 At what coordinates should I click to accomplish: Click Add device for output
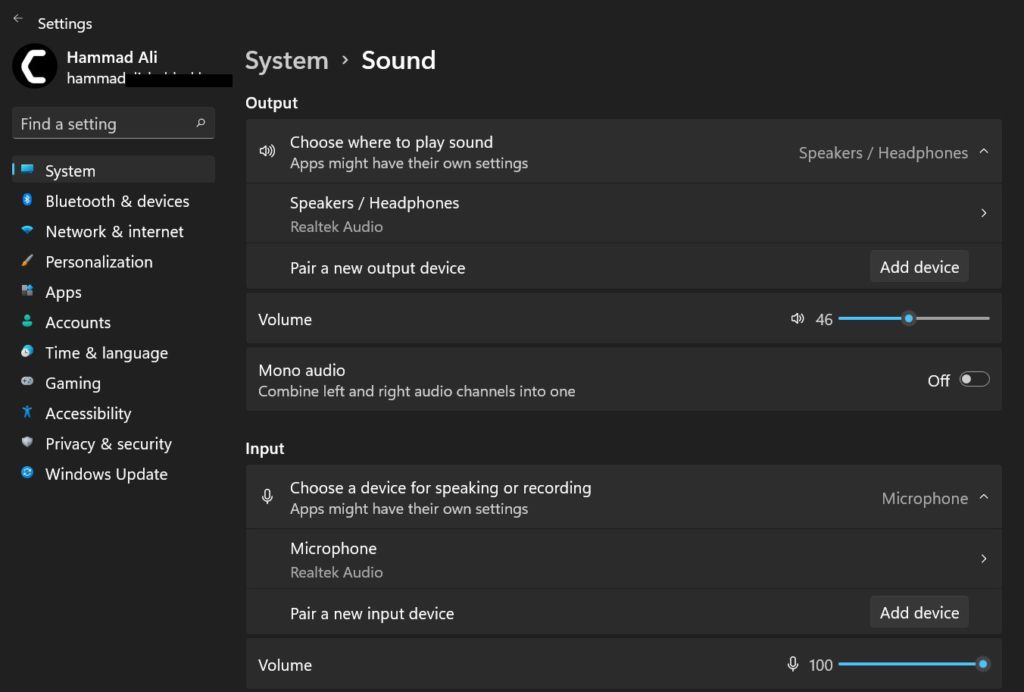[918, 267]
